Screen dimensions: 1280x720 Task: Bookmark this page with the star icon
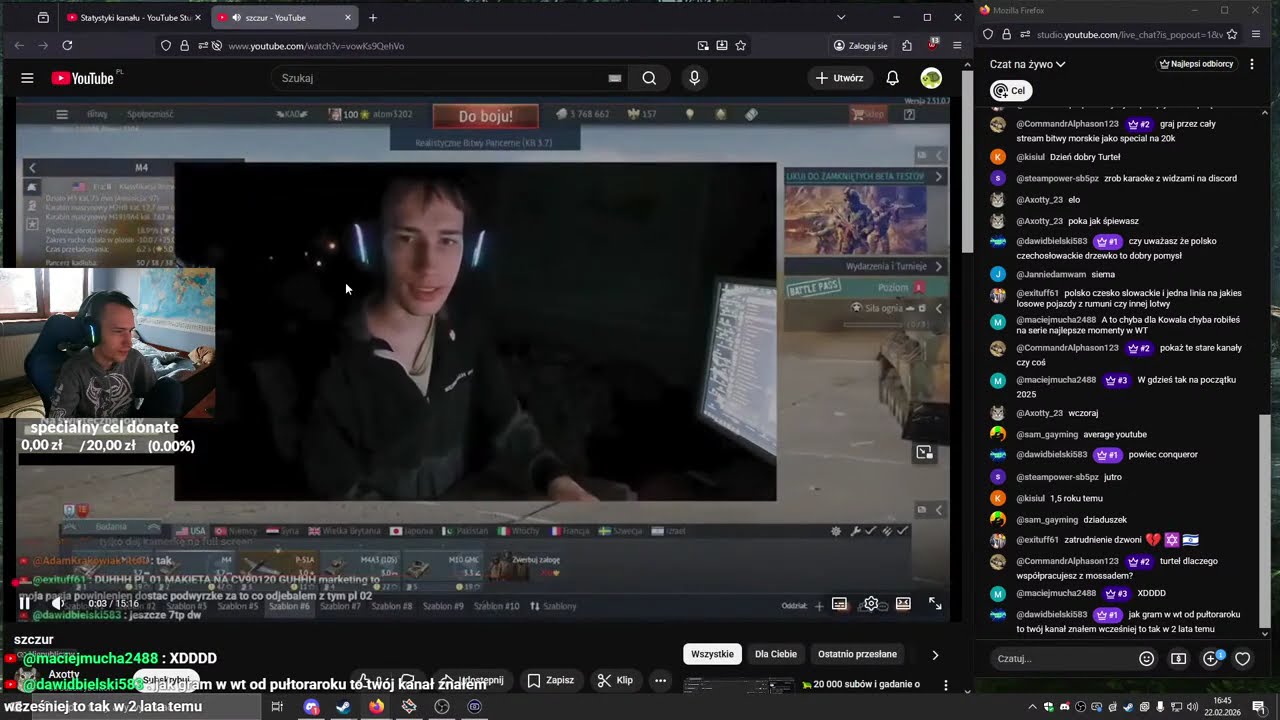tap(740, 45)
